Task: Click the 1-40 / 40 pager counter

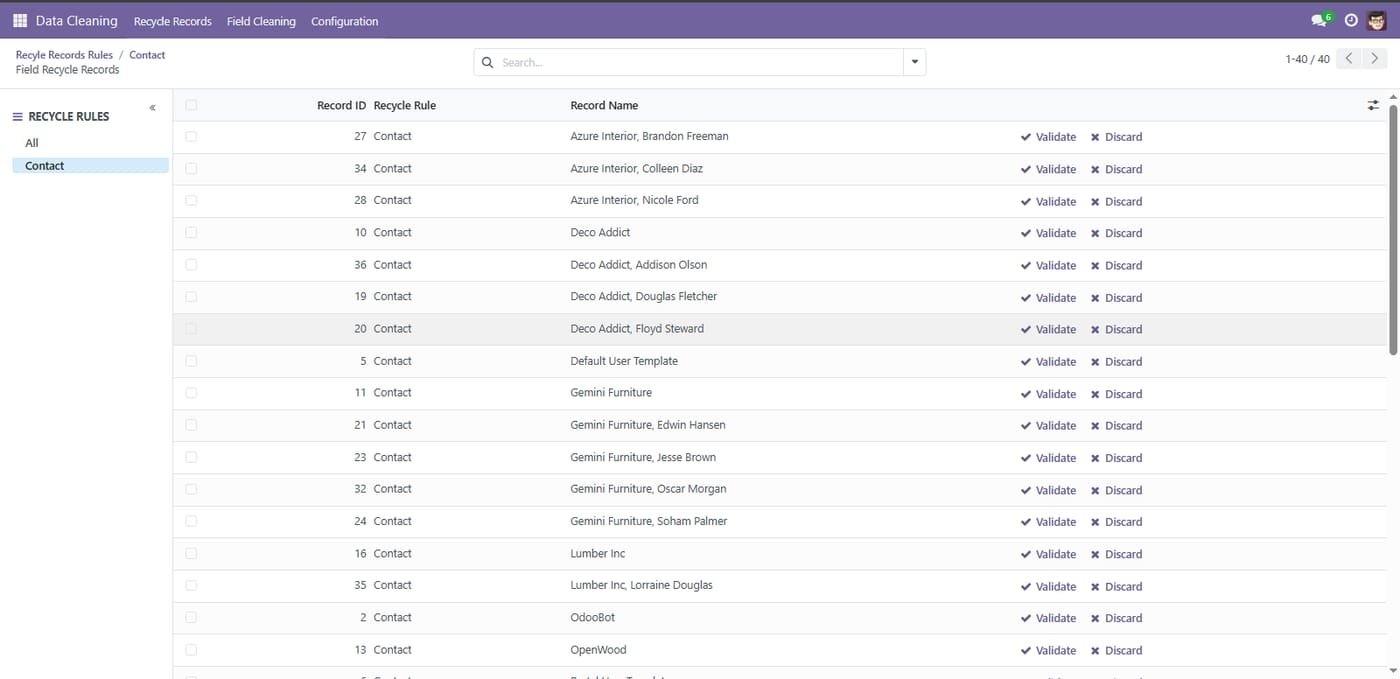Action: point(1307,59)
